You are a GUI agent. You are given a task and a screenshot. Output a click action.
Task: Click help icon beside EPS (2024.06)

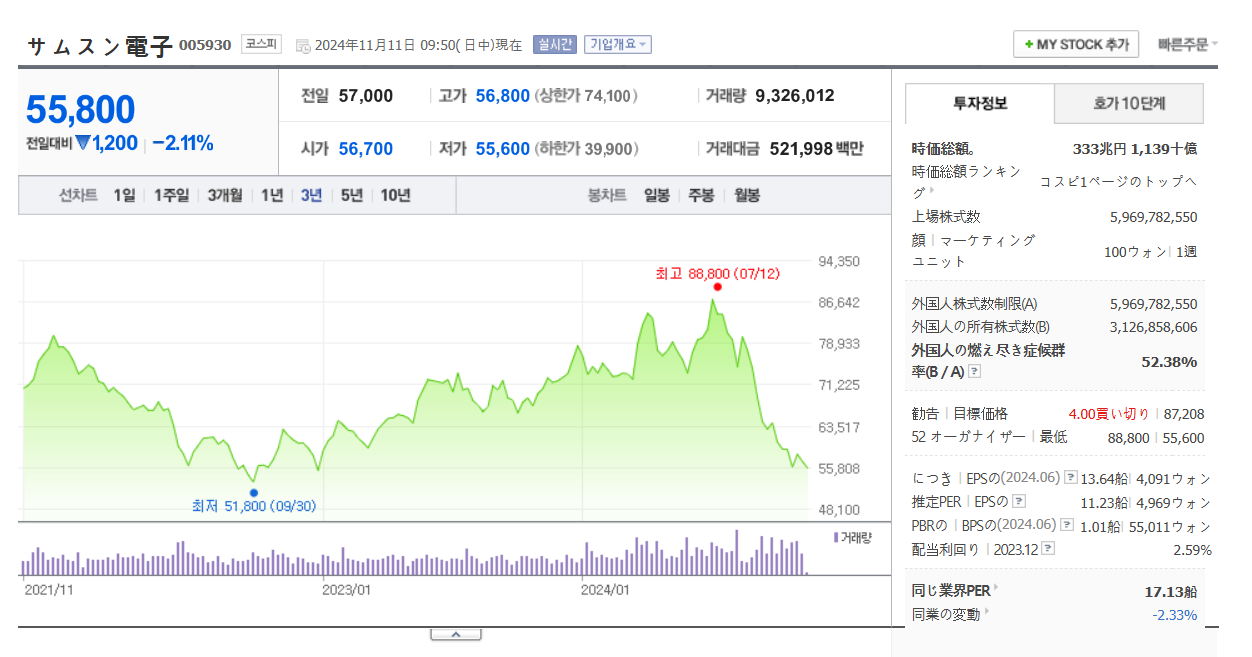[1070, 477]
